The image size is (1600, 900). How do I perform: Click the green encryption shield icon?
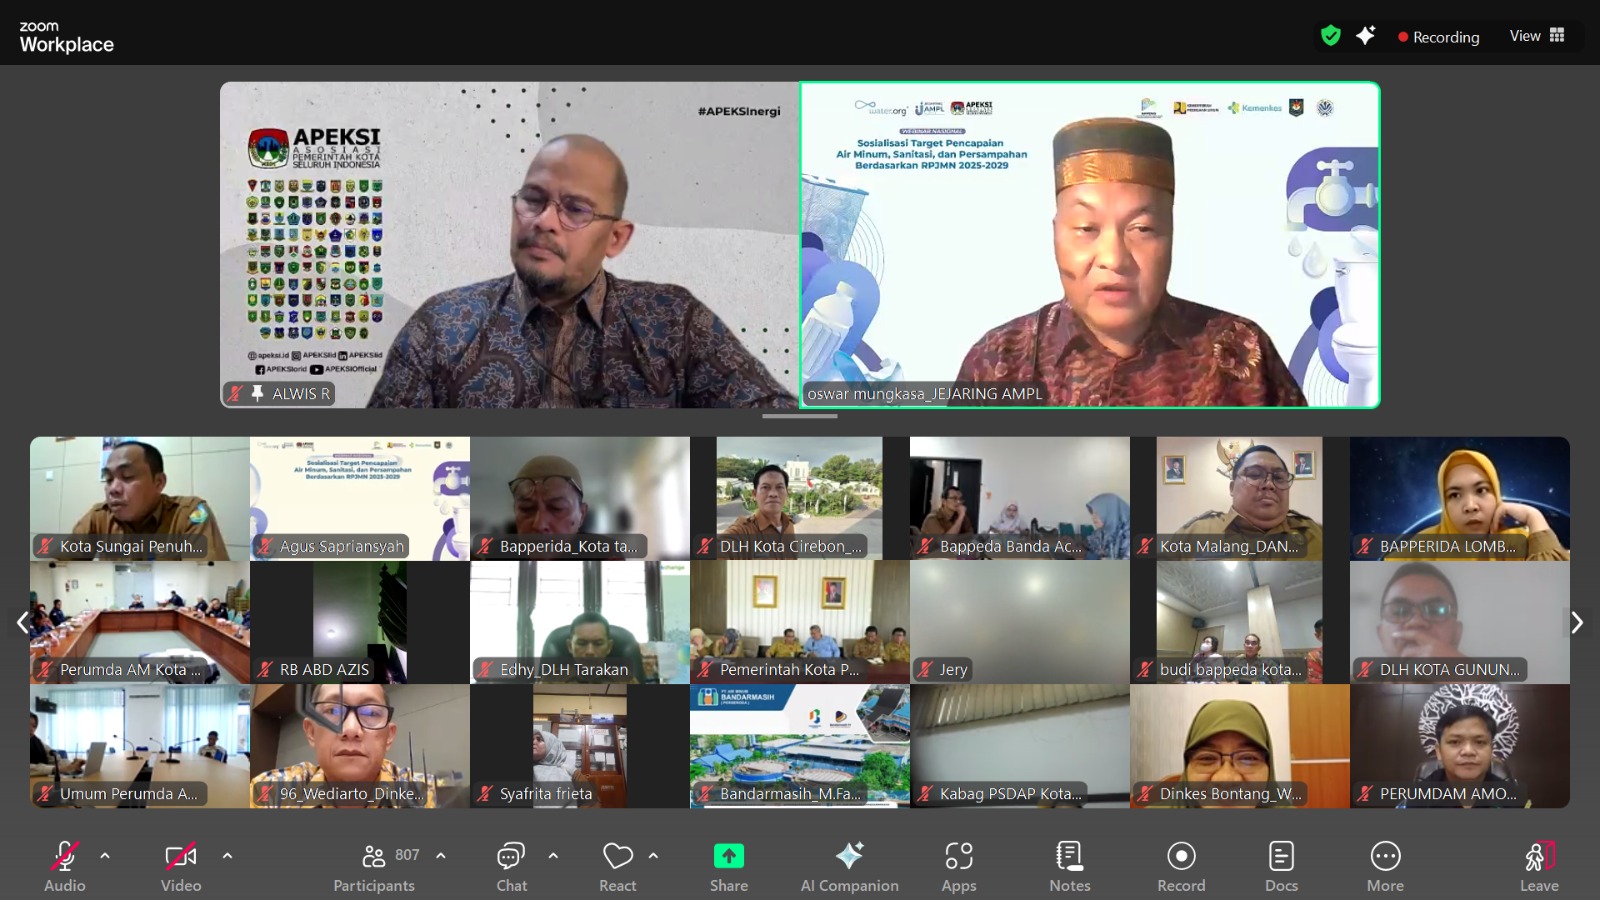click(1330, 36)
